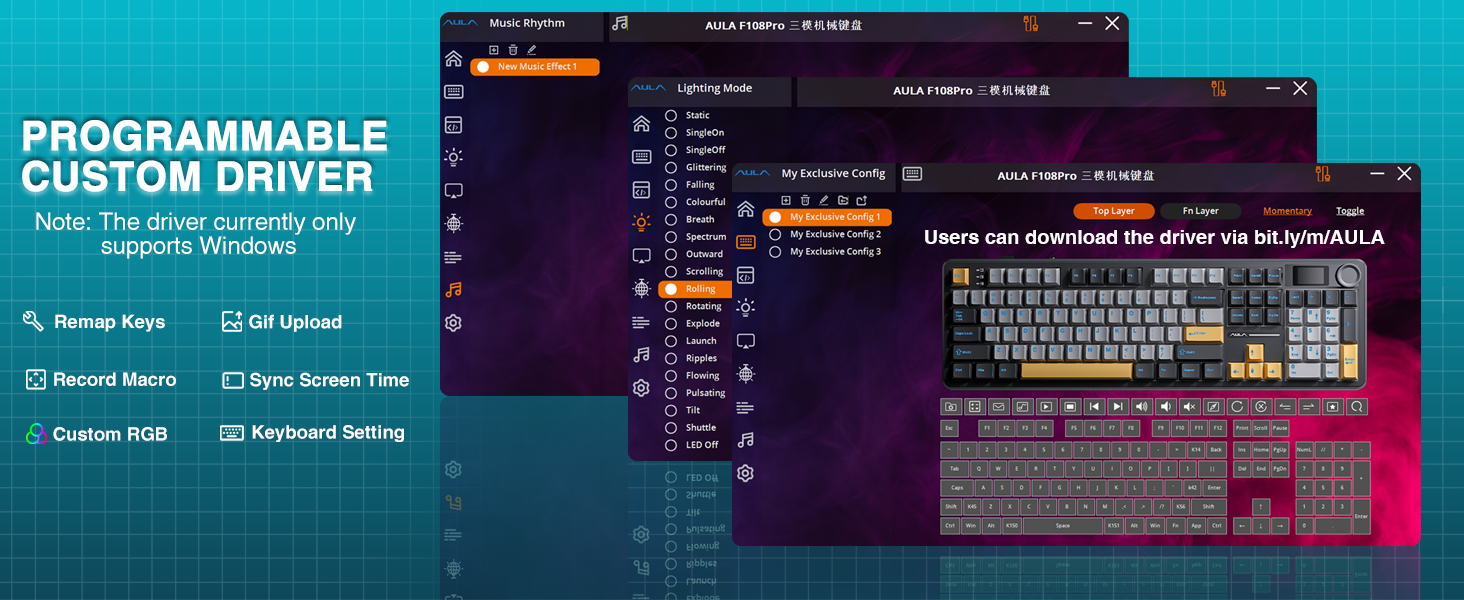Click the orange music note icon in Music Rhythm sidebar
This screenshot has height=600, width=1464.
pos(453,290)
